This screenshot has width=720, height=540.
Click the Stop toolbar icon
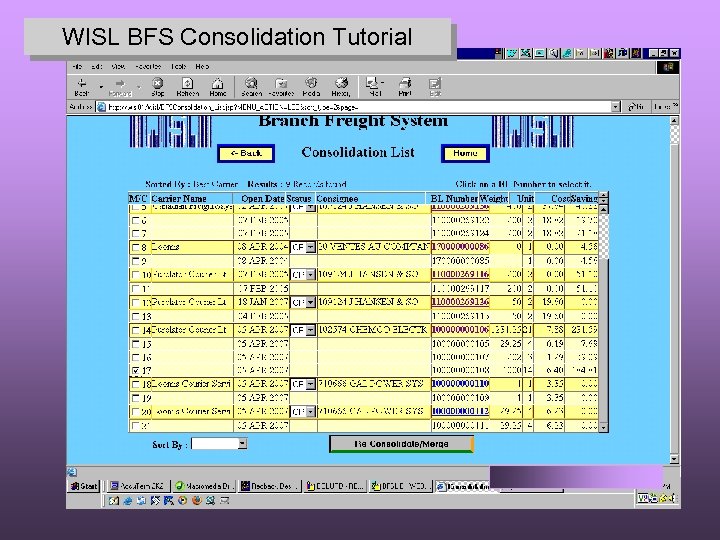(x=158, y=86)
